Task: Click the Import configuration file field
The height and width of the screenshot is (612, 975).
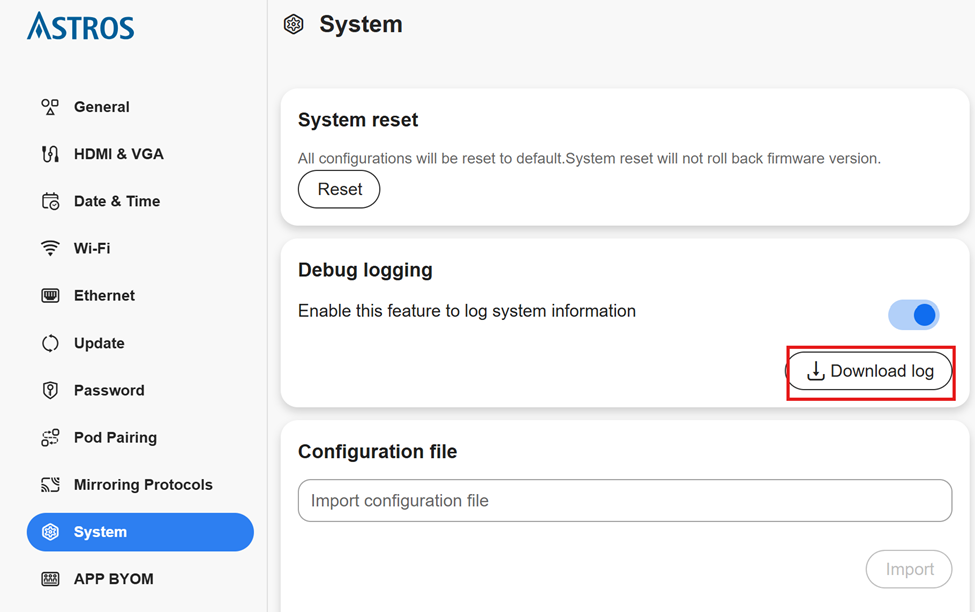Action: click(x=624, y=501)
